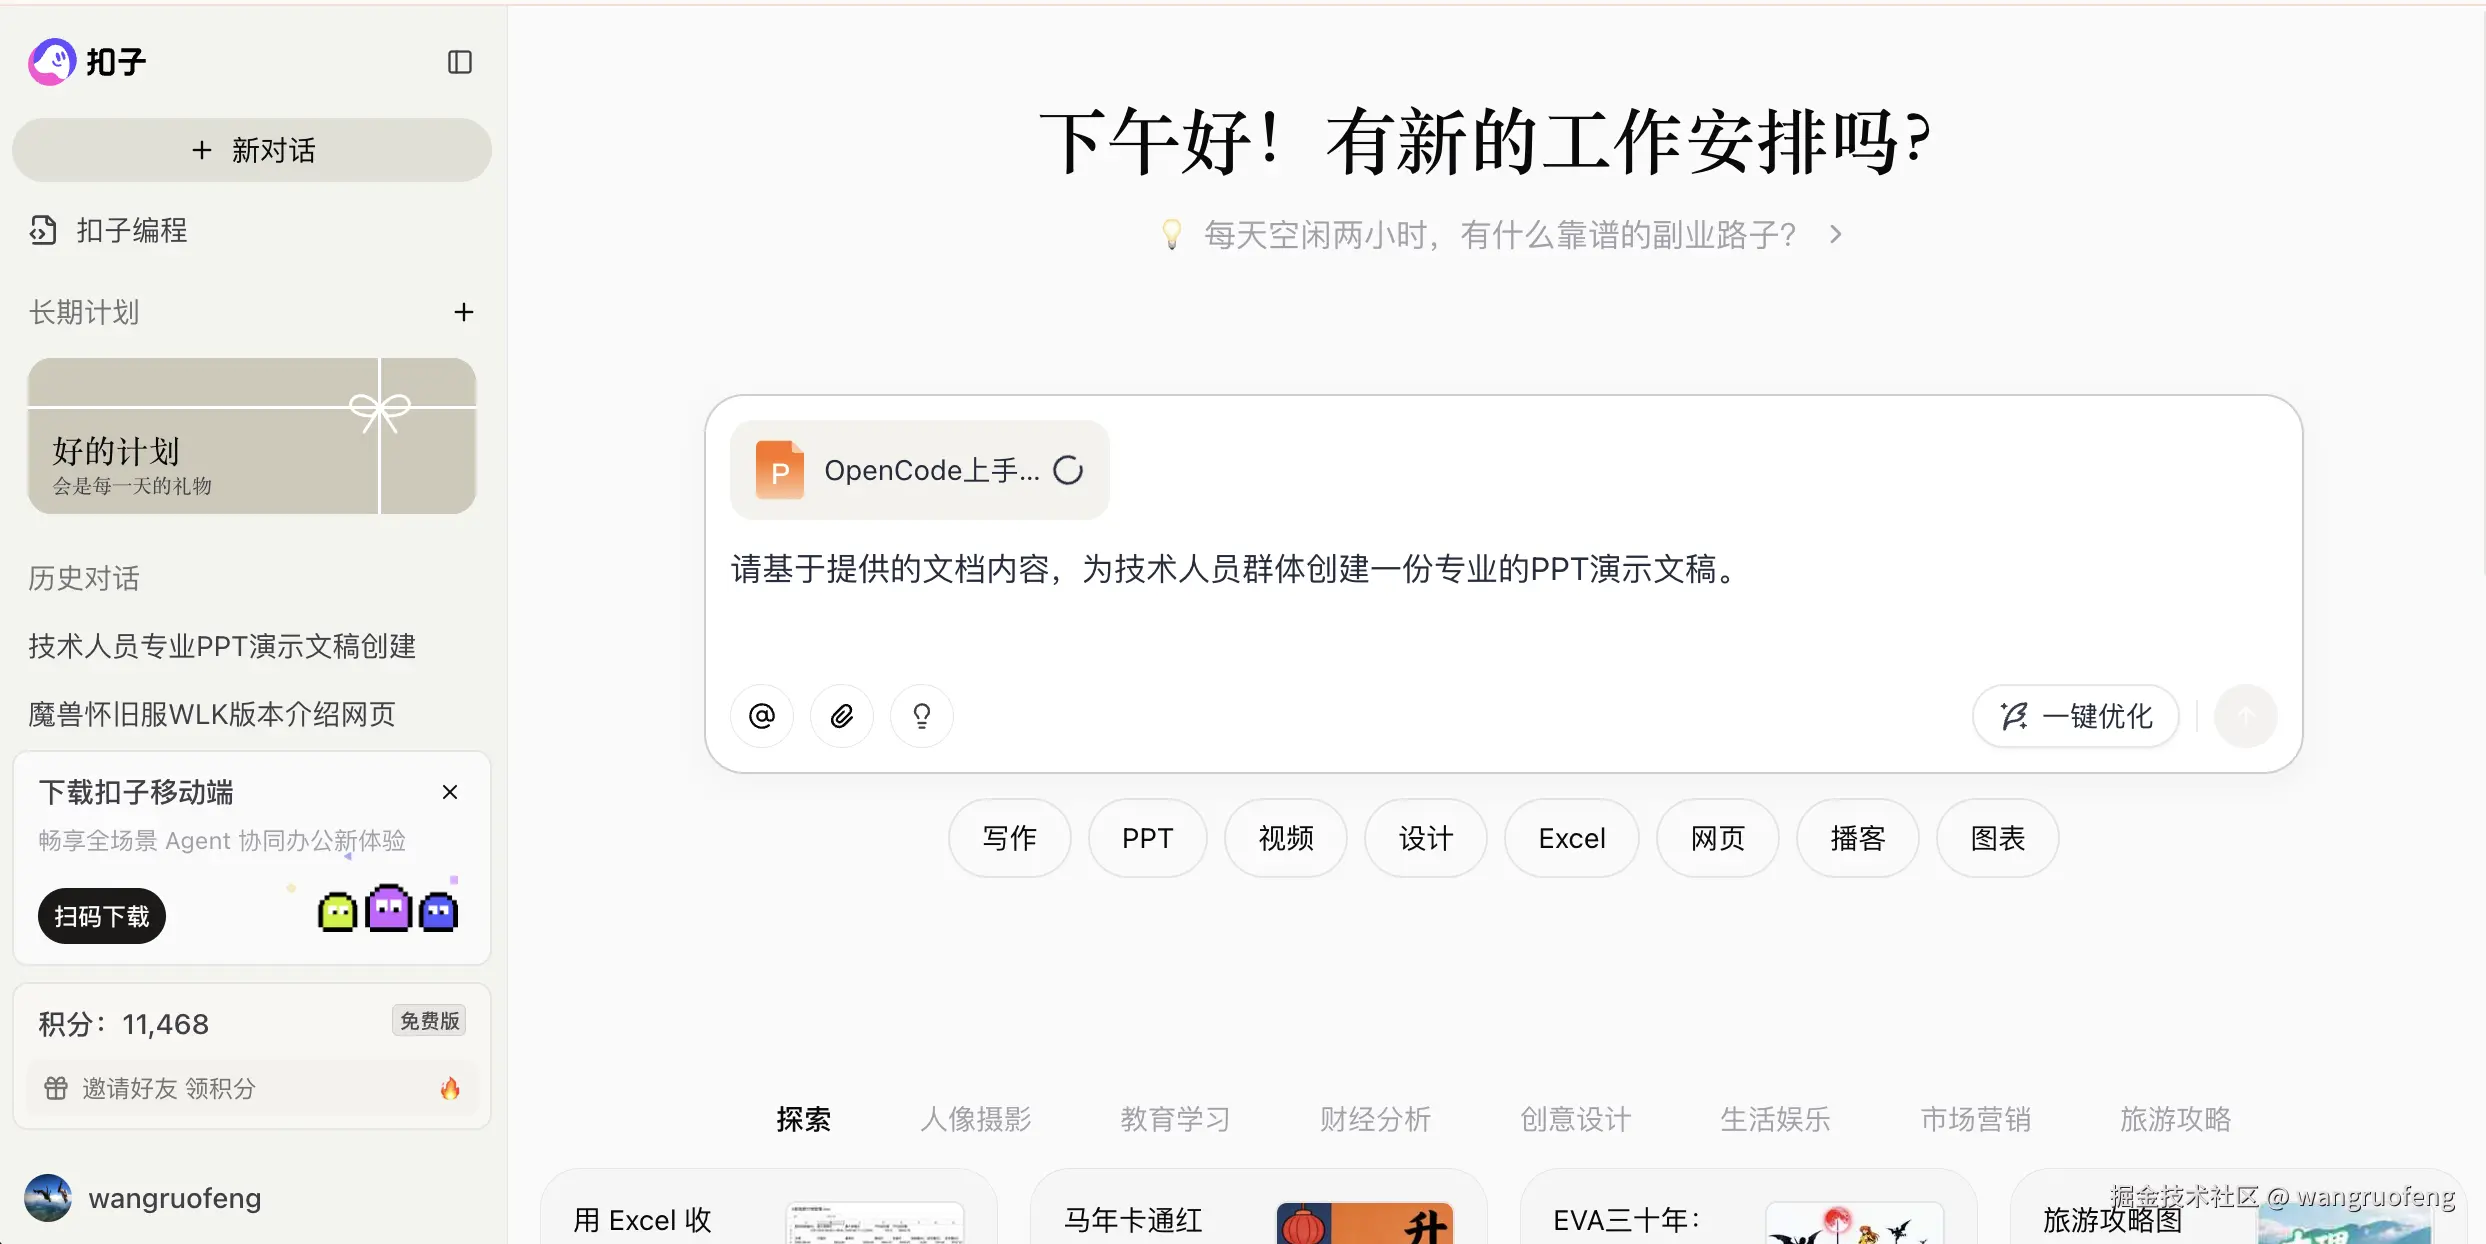Select the PPT quick-action chip
This screenshot has width=2486, height=1244.
point(1147,838)
